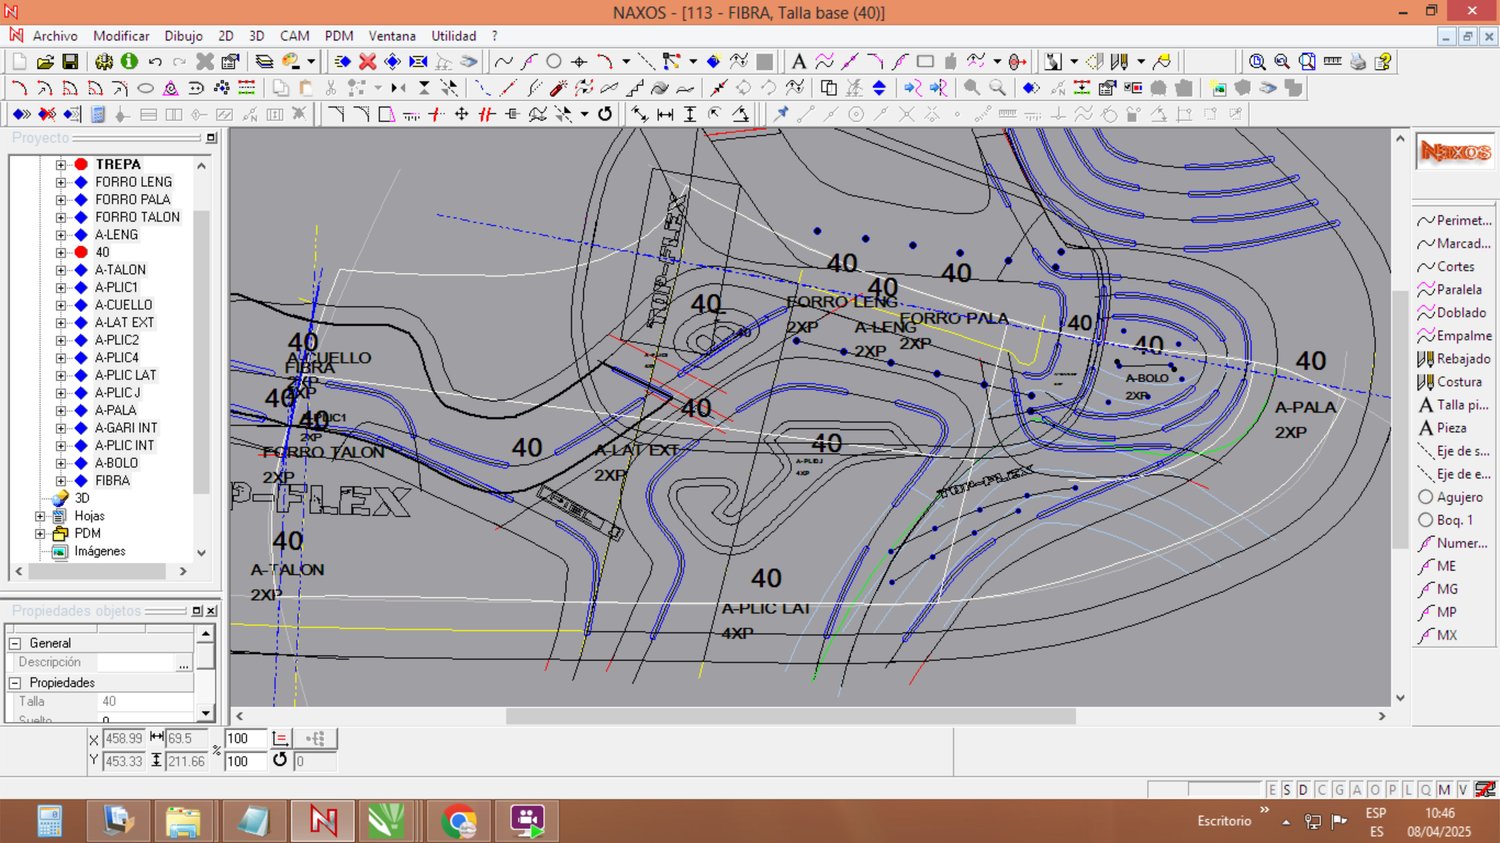1500x843 pixels.
Task: Click the blue pushpin snap icon
Action: [781, 114]
